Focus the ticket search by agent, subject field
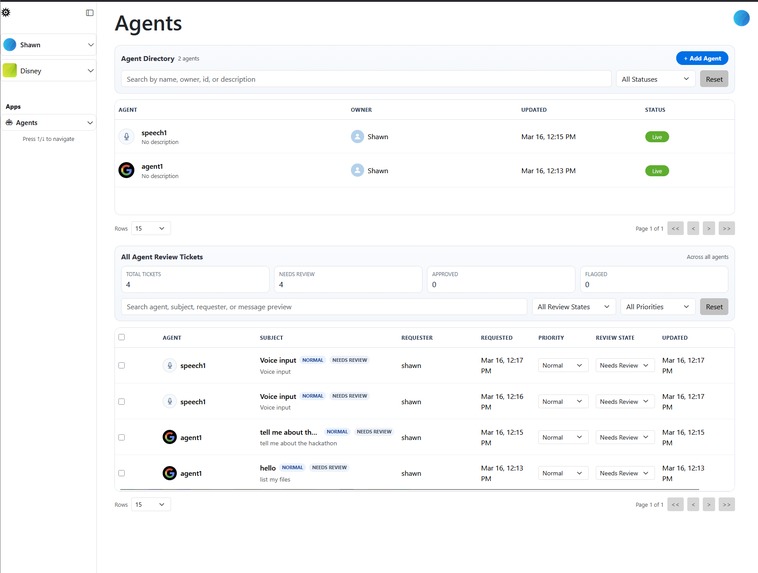Image resolution: width=758 pixels, height=573 pixels. 324,307
